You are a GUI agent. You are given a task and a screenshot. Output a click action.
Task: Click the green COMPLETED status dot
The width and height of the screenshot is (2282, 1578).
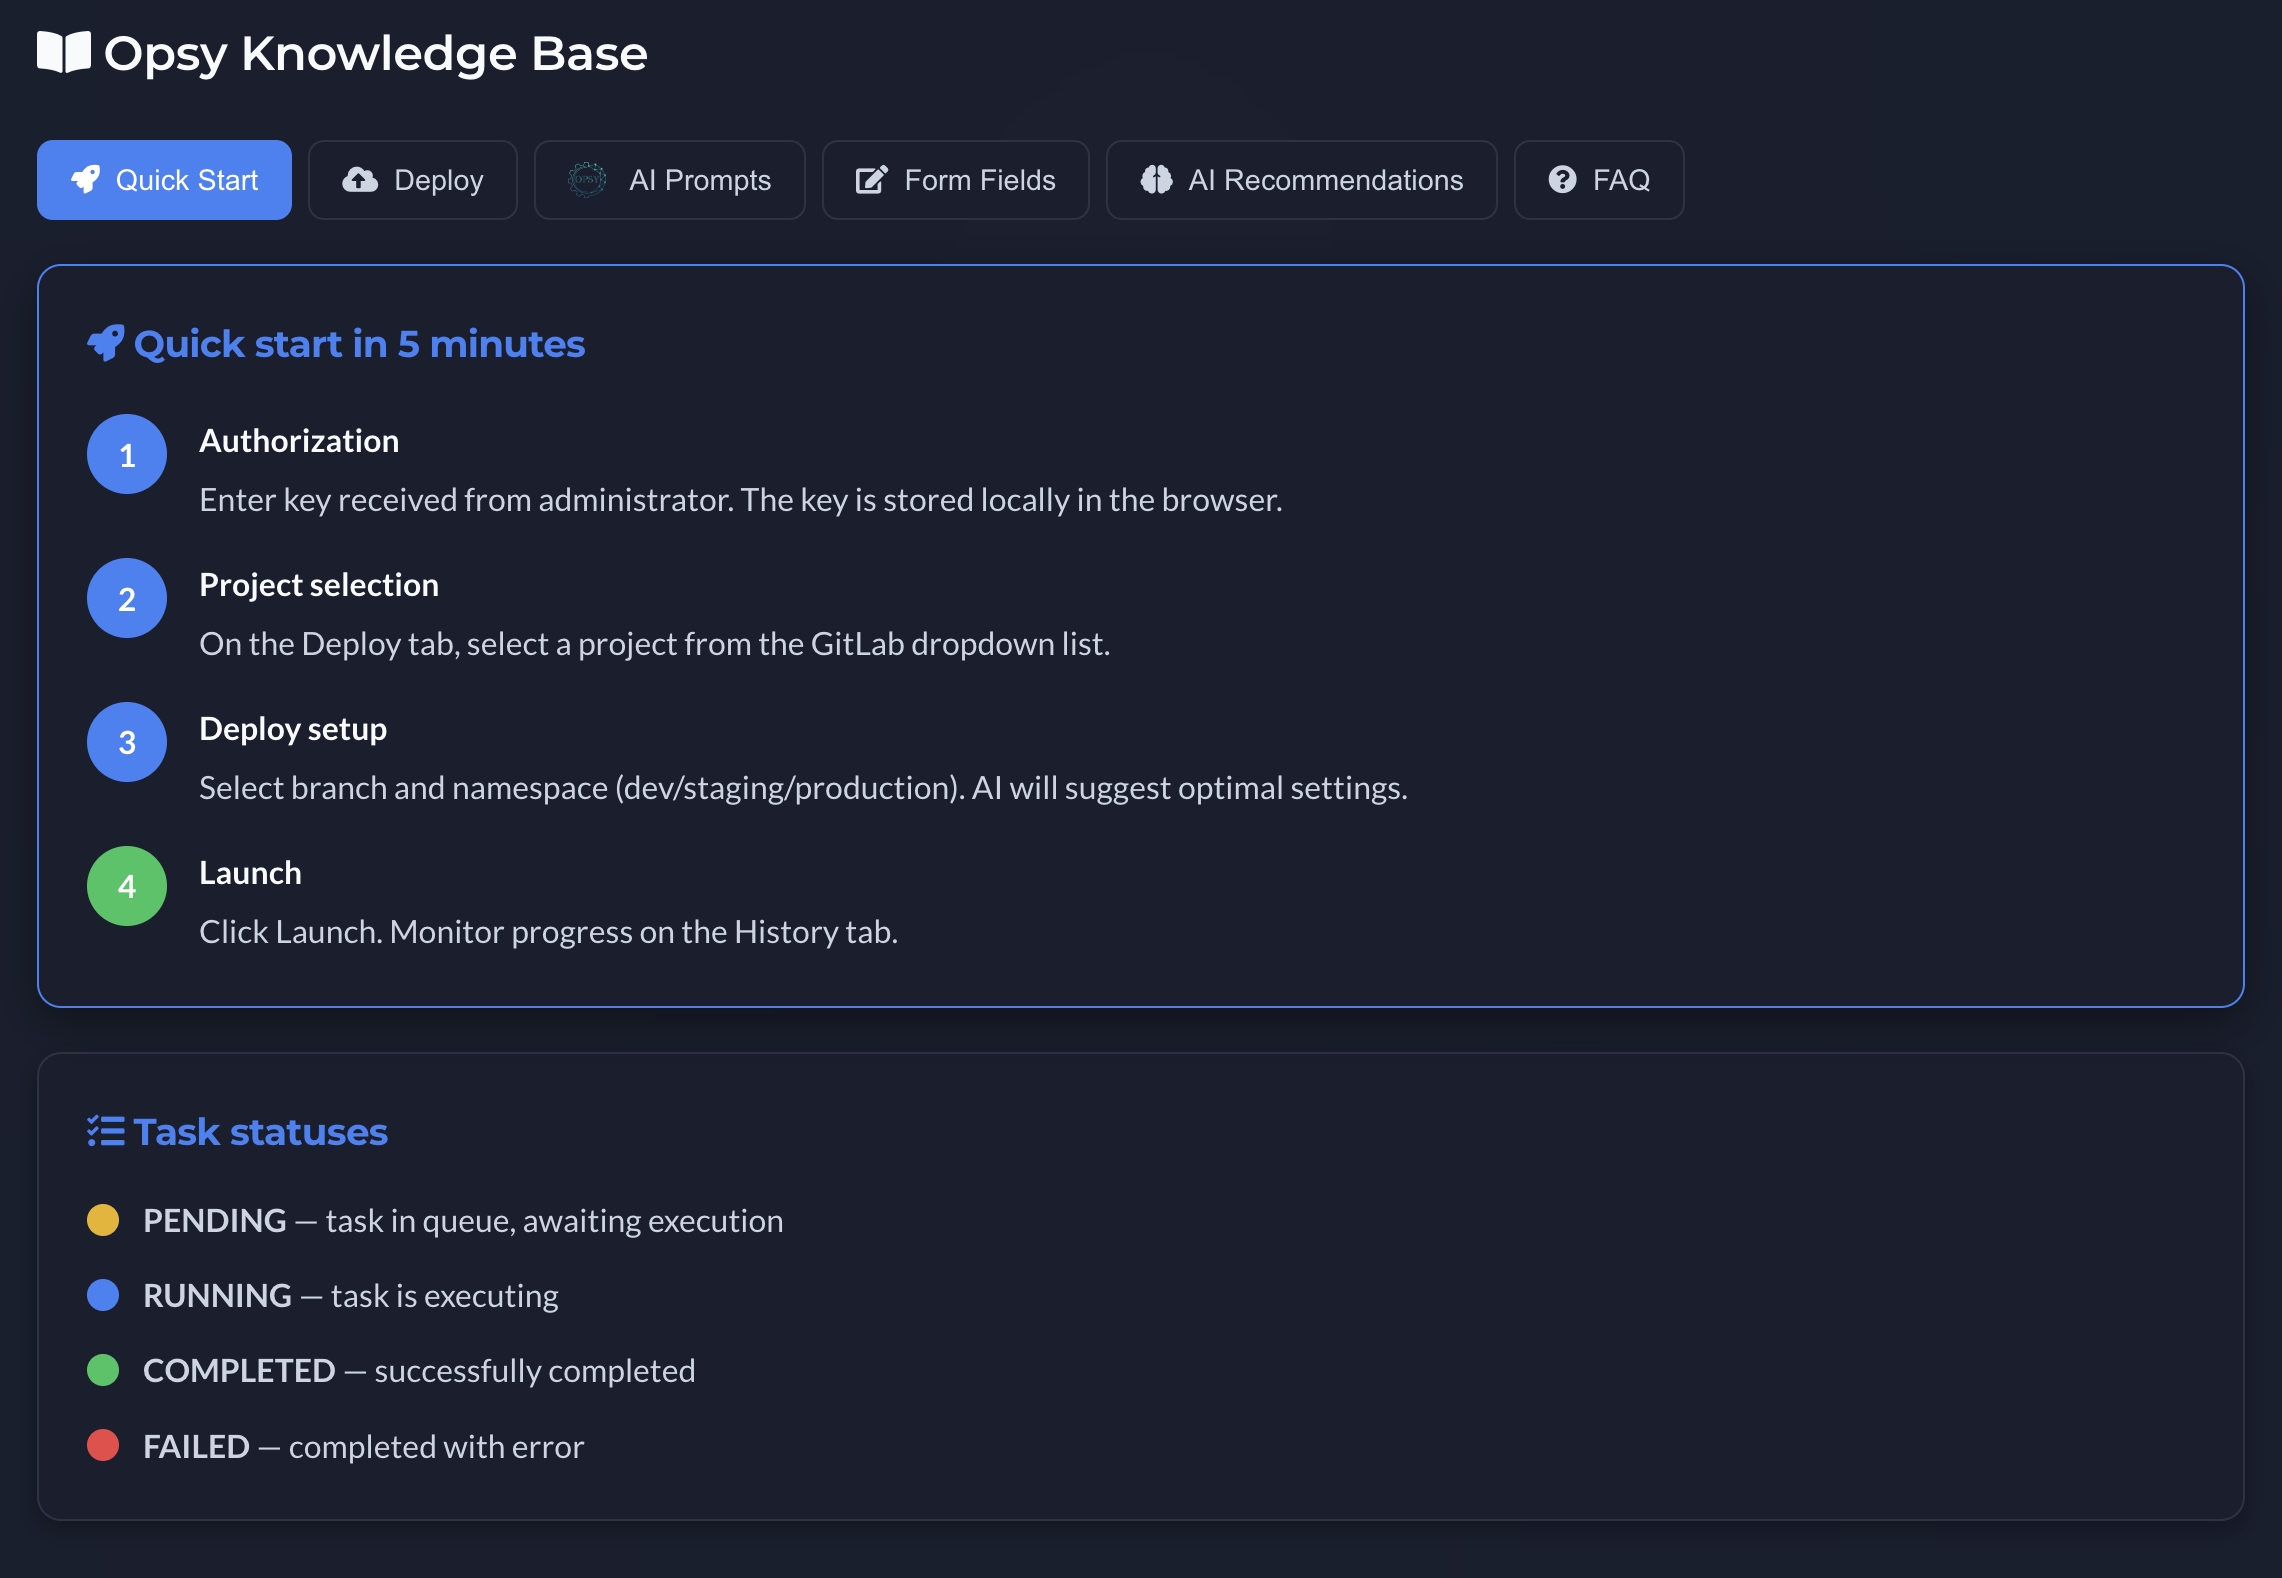click(102, 1370)
